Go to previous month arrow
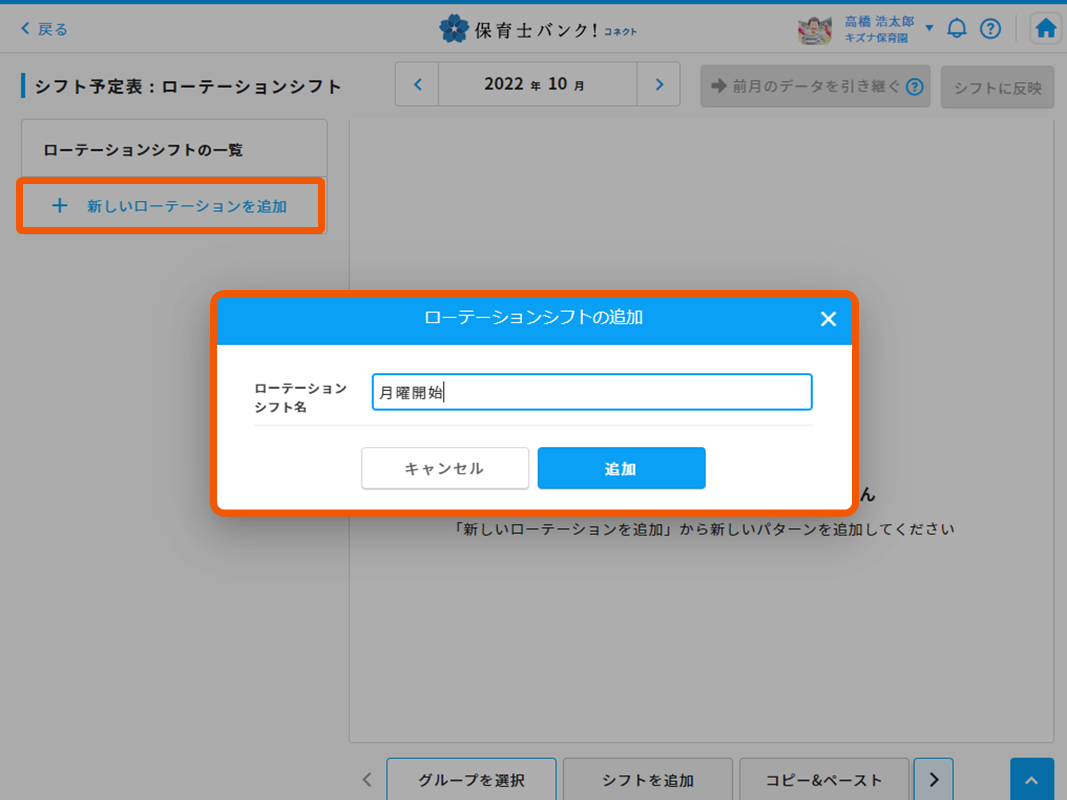Image resolution: width=1067 pixels, height=800 pixels. (418, 85)
